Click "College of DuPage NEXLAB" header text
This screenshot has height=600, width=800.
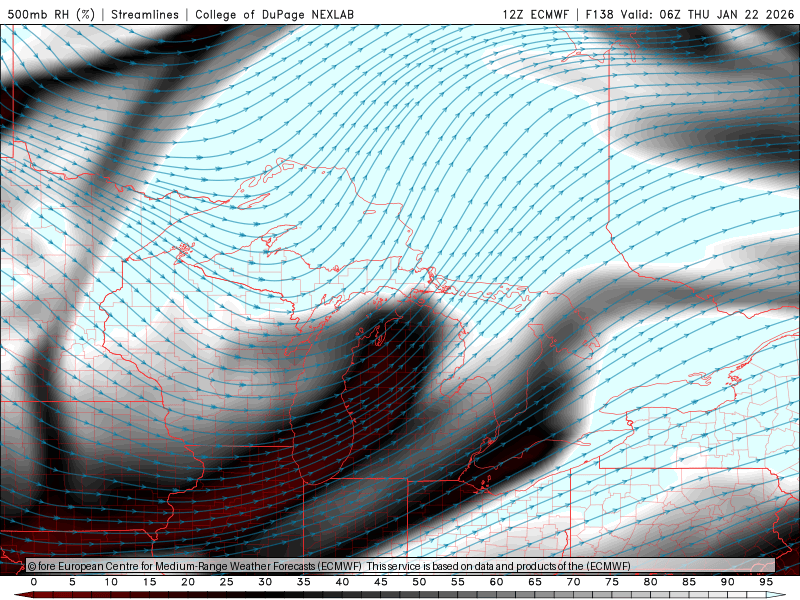pos(274,14)
